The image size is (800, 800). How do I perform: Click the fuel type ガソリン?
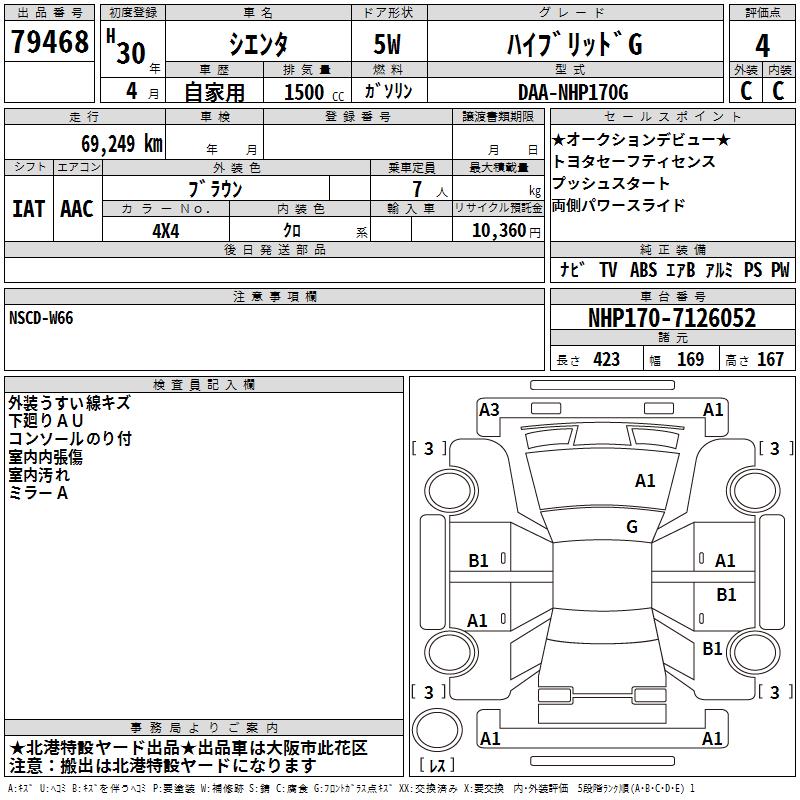[388, 91]
